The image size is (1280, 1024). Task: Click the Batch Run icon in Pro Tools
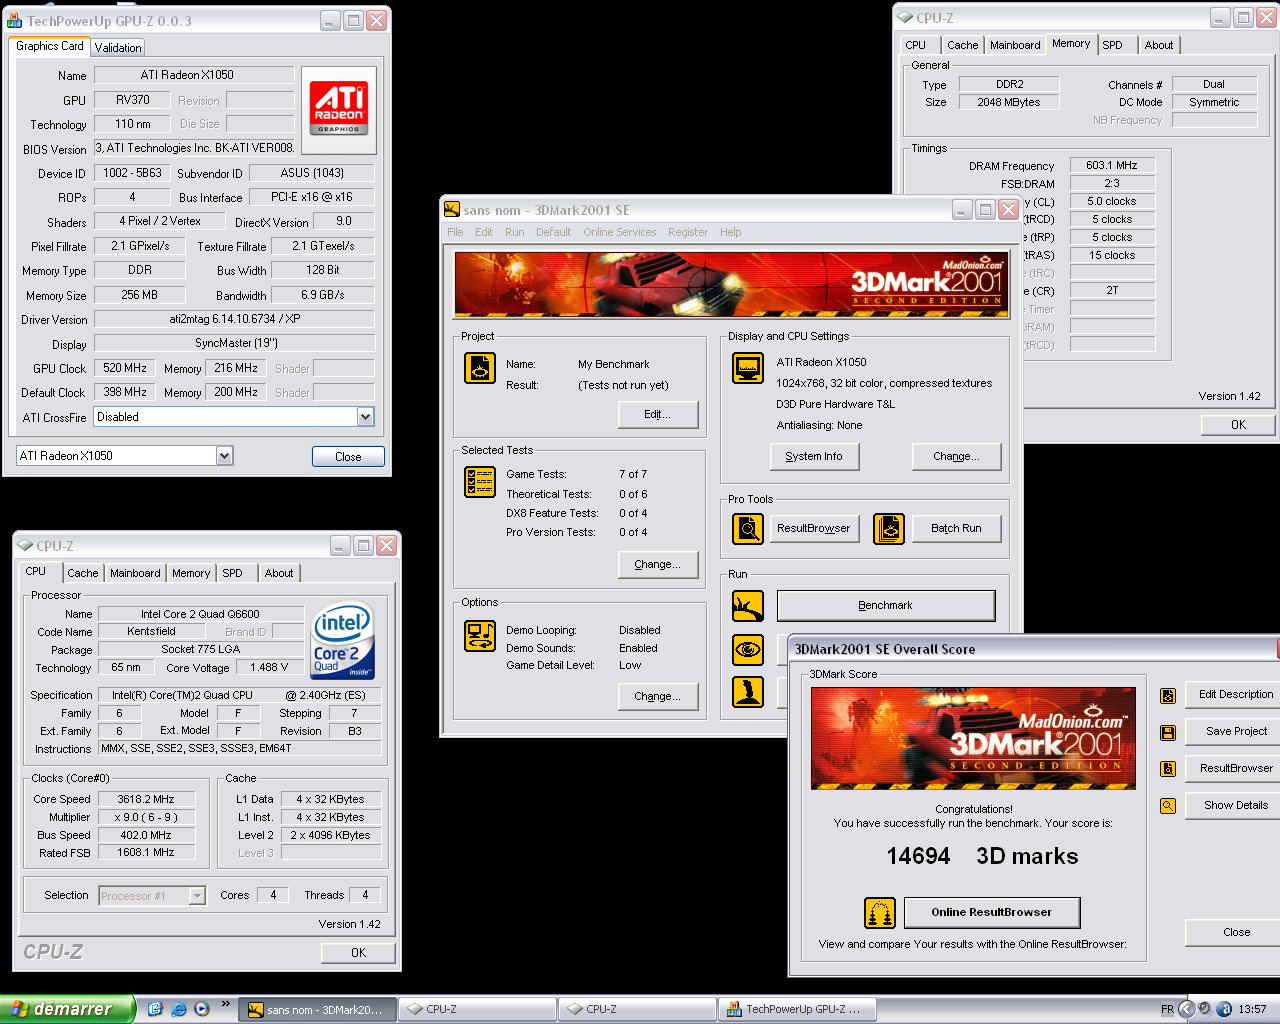tap(889, 528)
